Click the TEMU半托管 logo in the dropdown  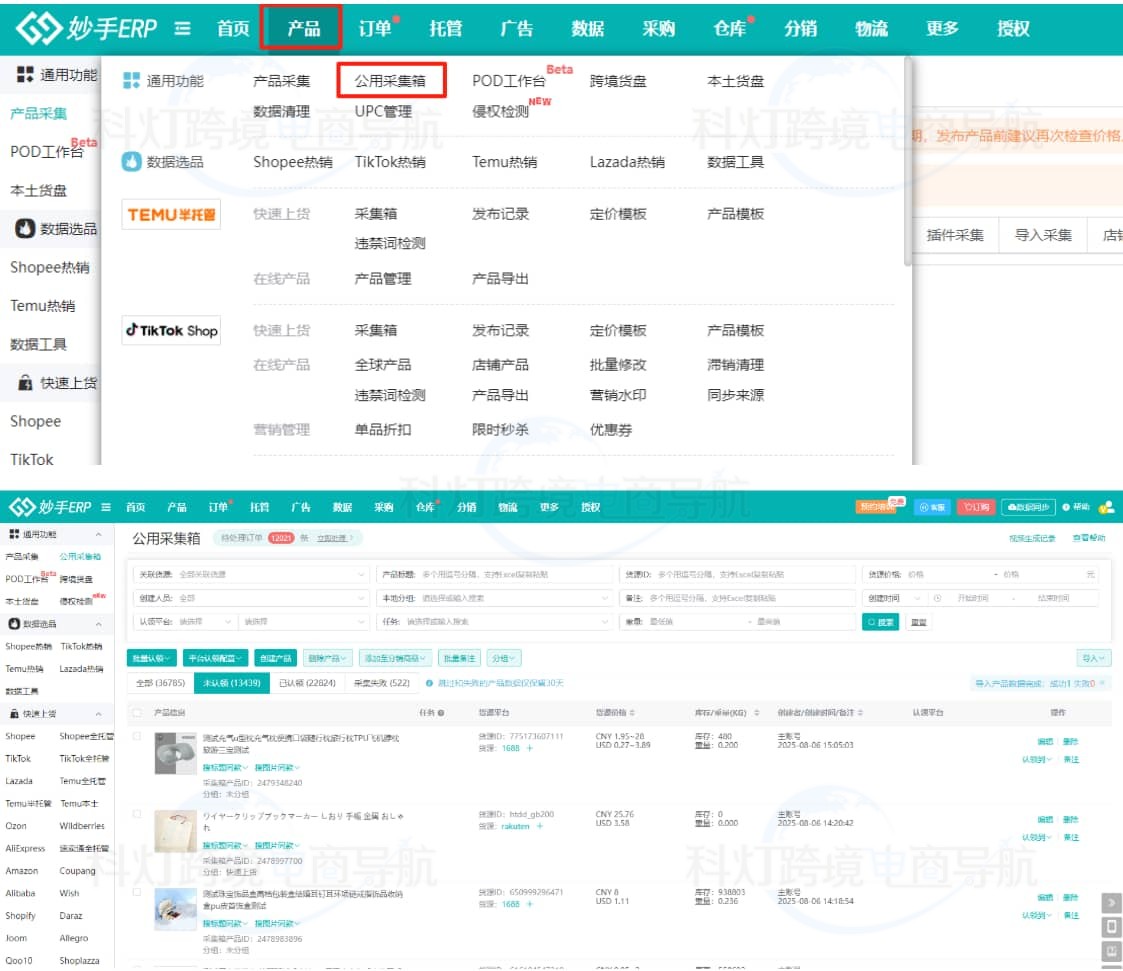(x=171, y=214)
